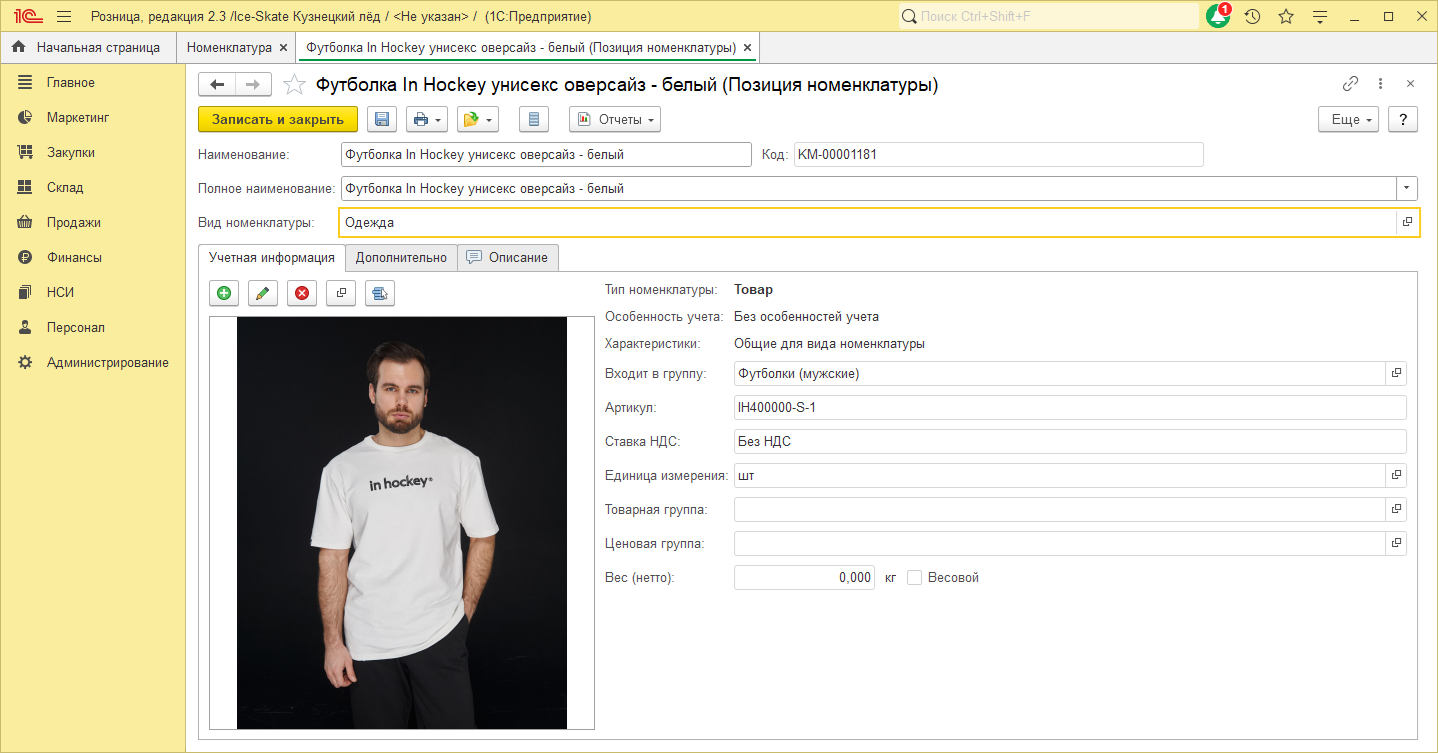Click the green add image button
Viewport: 1438px width, 753px height.
click(x=224, y=293)
